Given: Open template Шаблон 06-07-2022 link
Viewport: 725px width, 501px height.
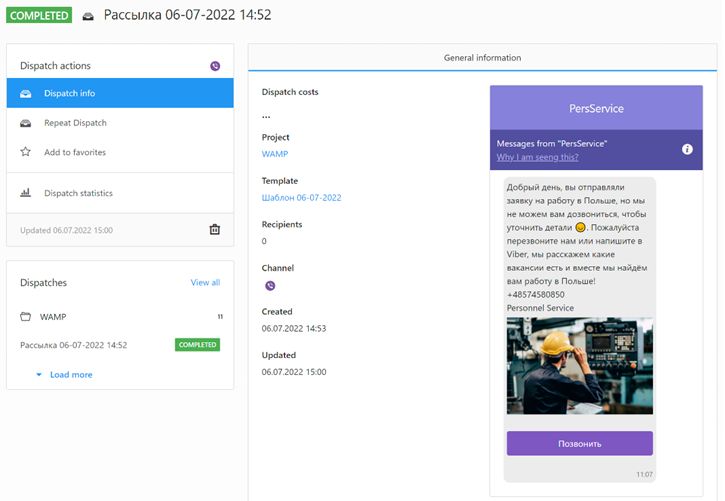Looking at the screenshot, I should (301, 197).
